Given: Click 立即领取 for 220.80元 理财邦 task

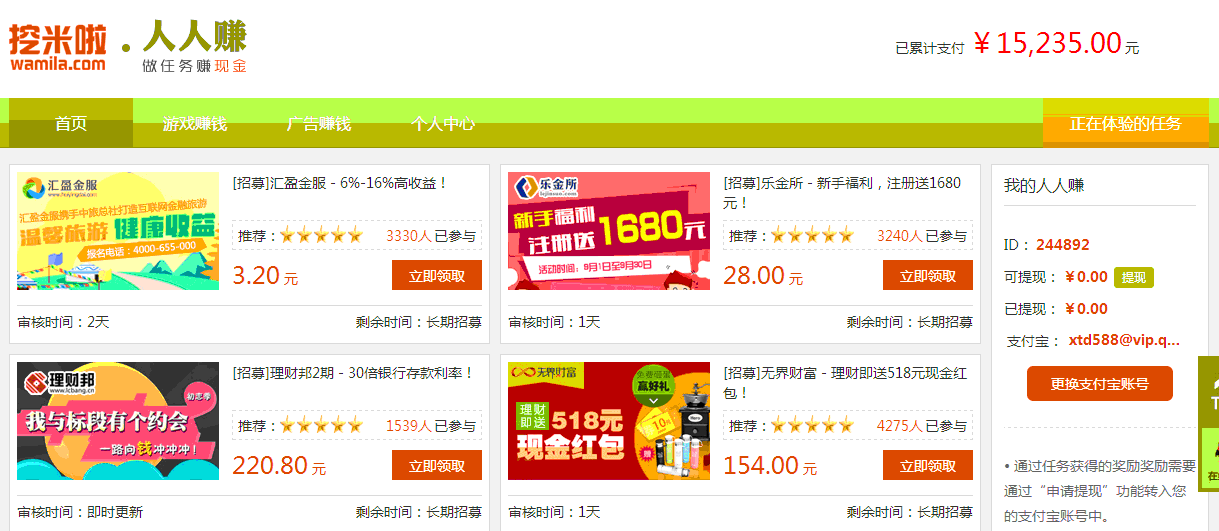Looking at the screenshot, I should coord(437,465).
